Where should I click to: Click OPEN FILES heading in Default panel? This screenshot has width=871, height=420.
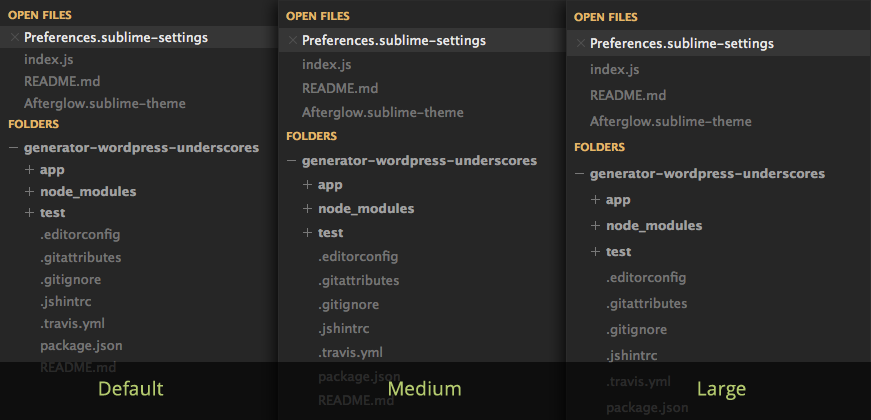coord(39,16)
